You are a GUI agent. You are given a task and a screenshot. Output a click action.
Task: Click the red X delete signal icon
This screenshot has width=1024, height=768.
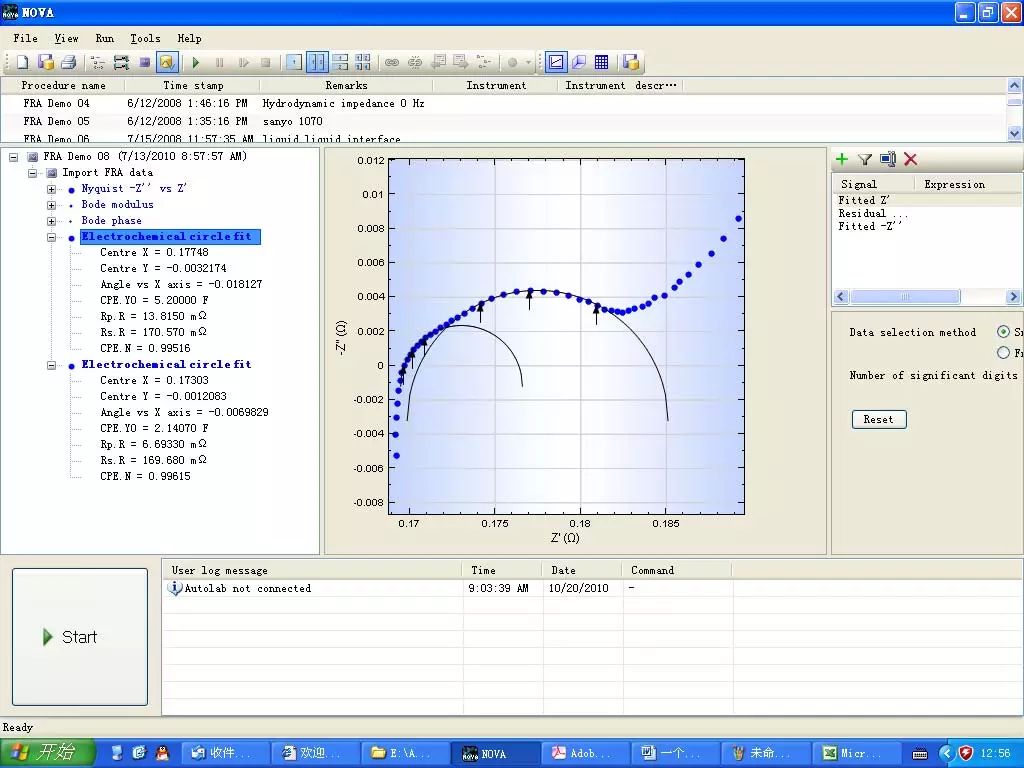910,159
